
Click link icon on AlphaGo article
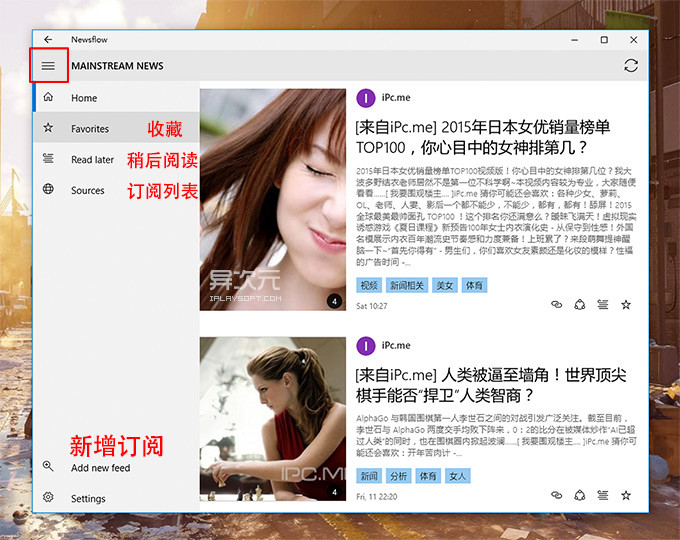click(x=557, y=495)
